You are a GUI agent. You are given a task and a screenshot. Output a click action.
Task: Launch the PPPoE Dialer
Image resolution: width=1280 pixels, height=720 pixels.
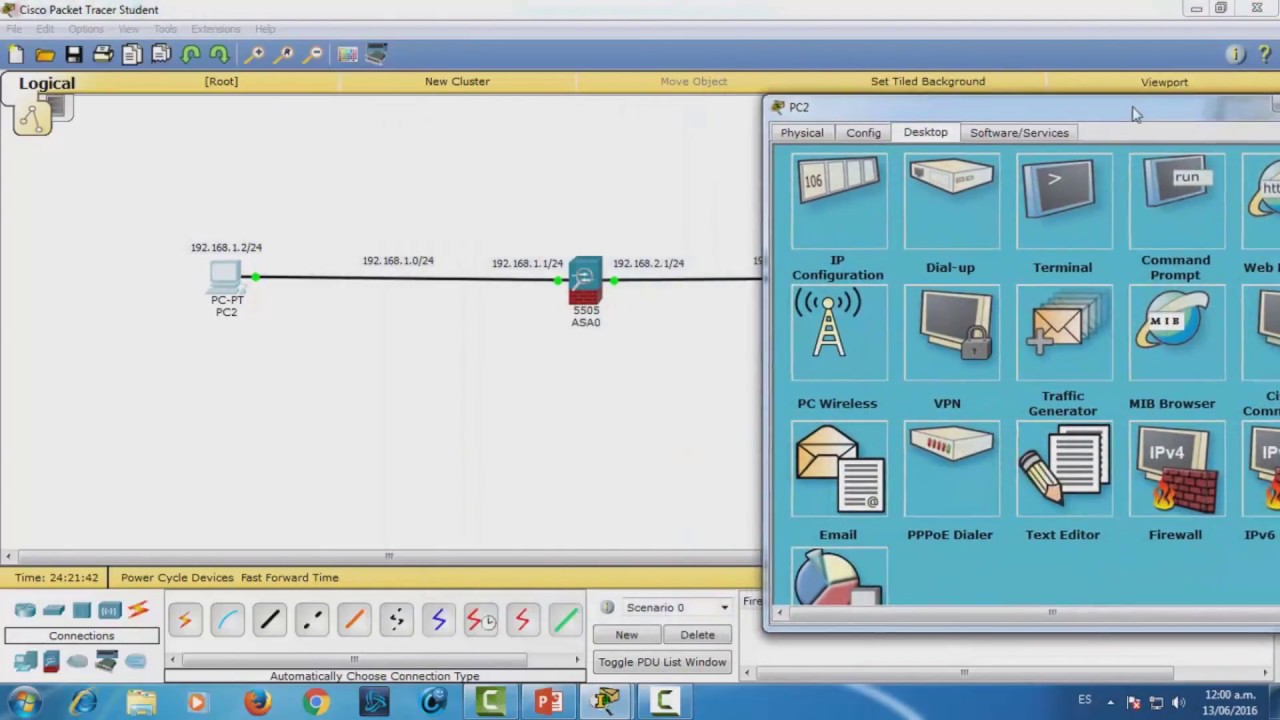coord(951,469)
